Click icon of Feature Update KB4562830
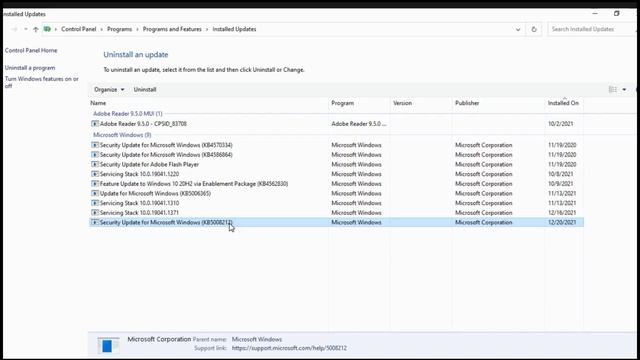 point(95,184)
